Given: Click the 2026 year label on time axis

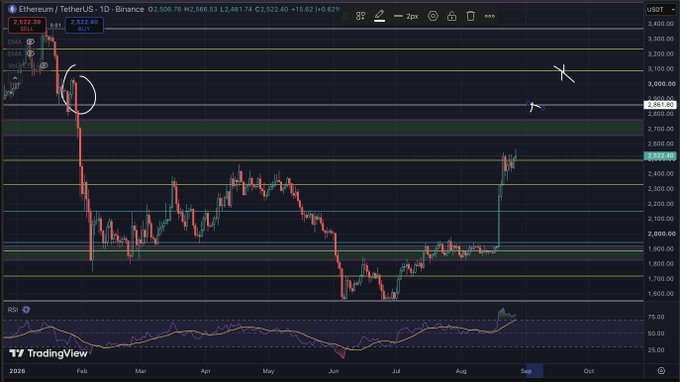Looking at the screenshot, I should coord(17,371).
